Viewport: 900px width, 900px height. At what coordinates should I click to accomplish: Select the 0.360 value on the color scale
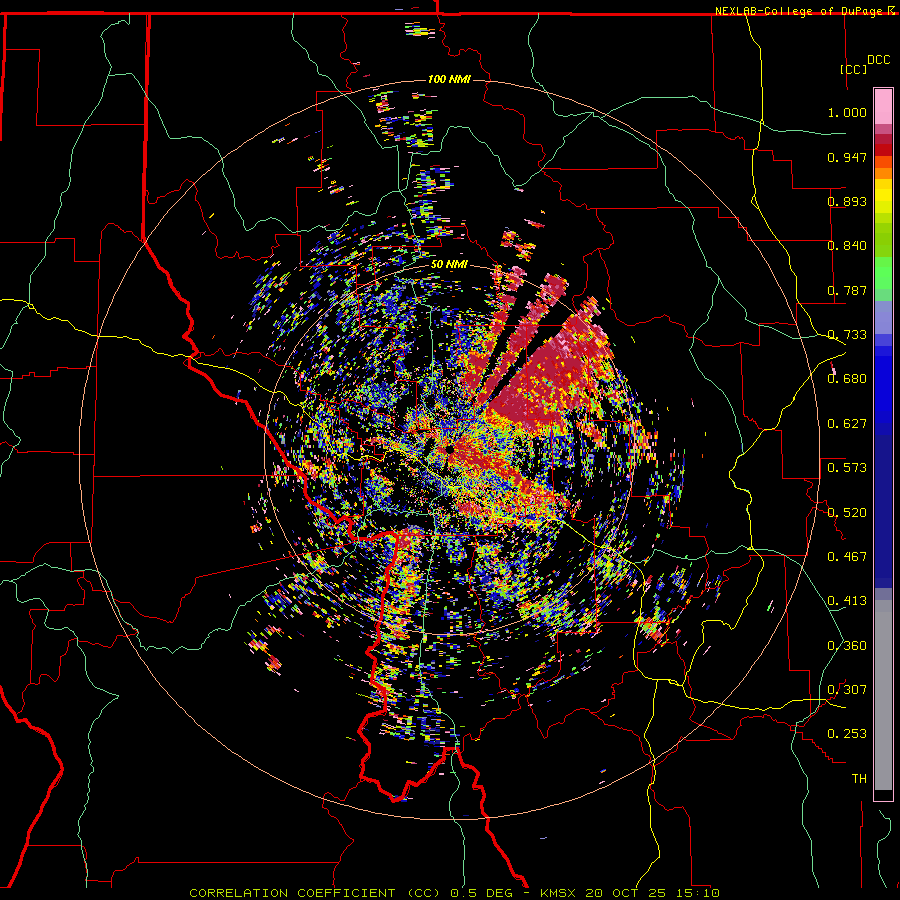847,646
